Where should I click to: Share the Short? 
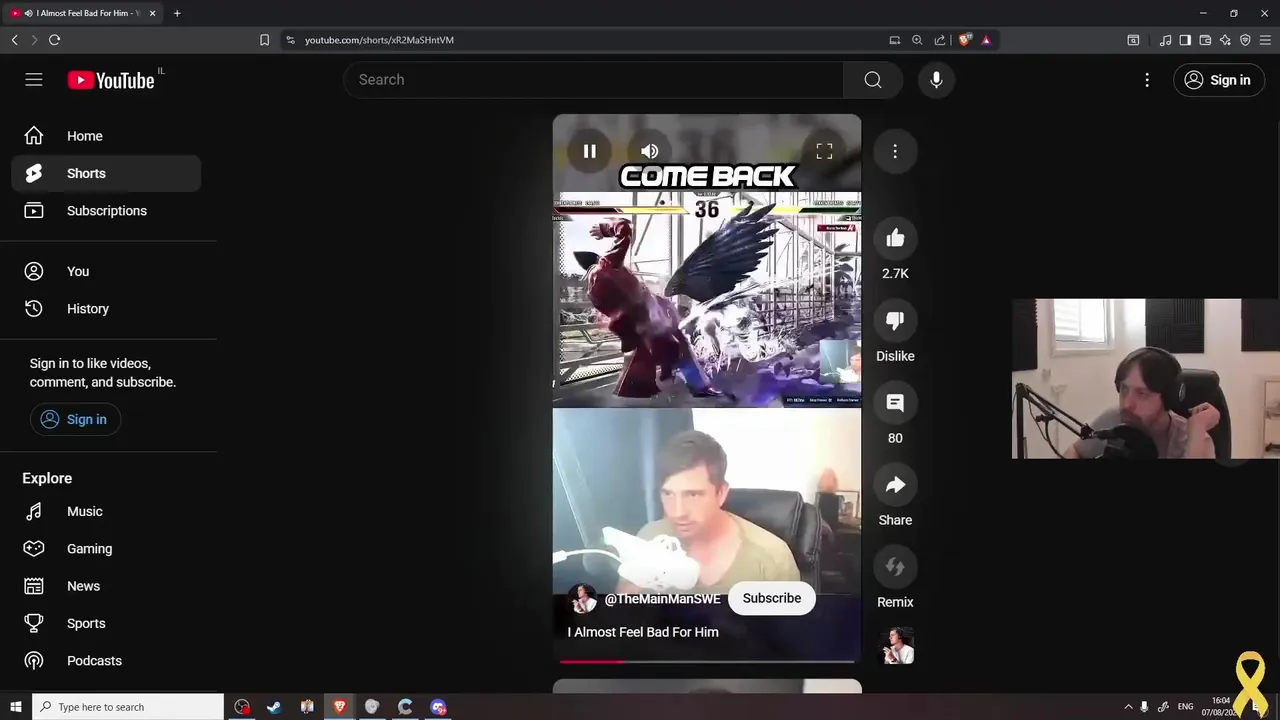click(x=895, y=485)
